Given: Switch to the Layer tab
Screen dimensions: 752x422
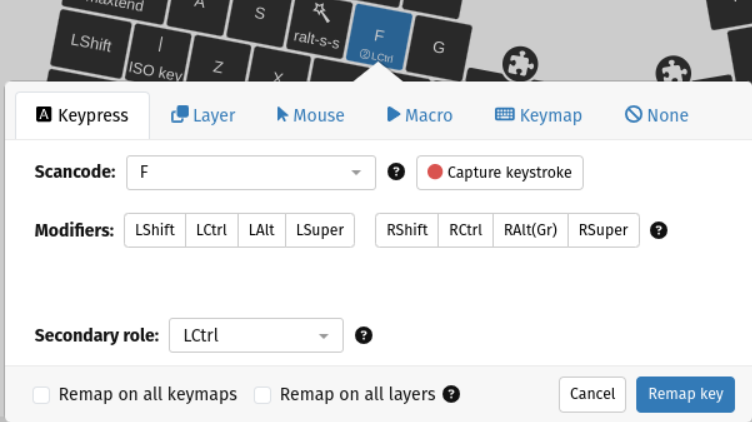Looking at the screenshot, I should (203, 115).
